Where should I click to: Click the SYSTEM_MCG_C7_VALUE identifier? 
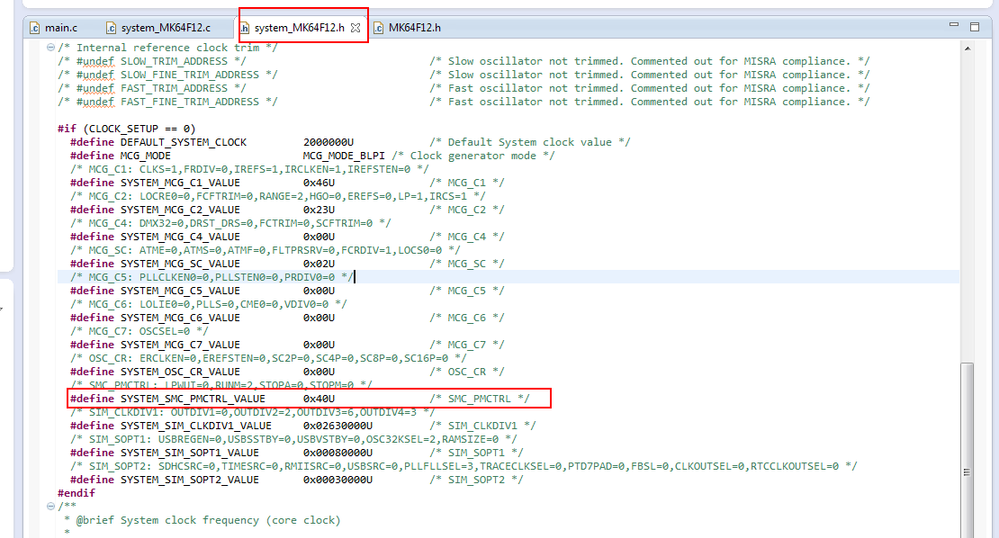pyautogui.click(x=180, y=344)
